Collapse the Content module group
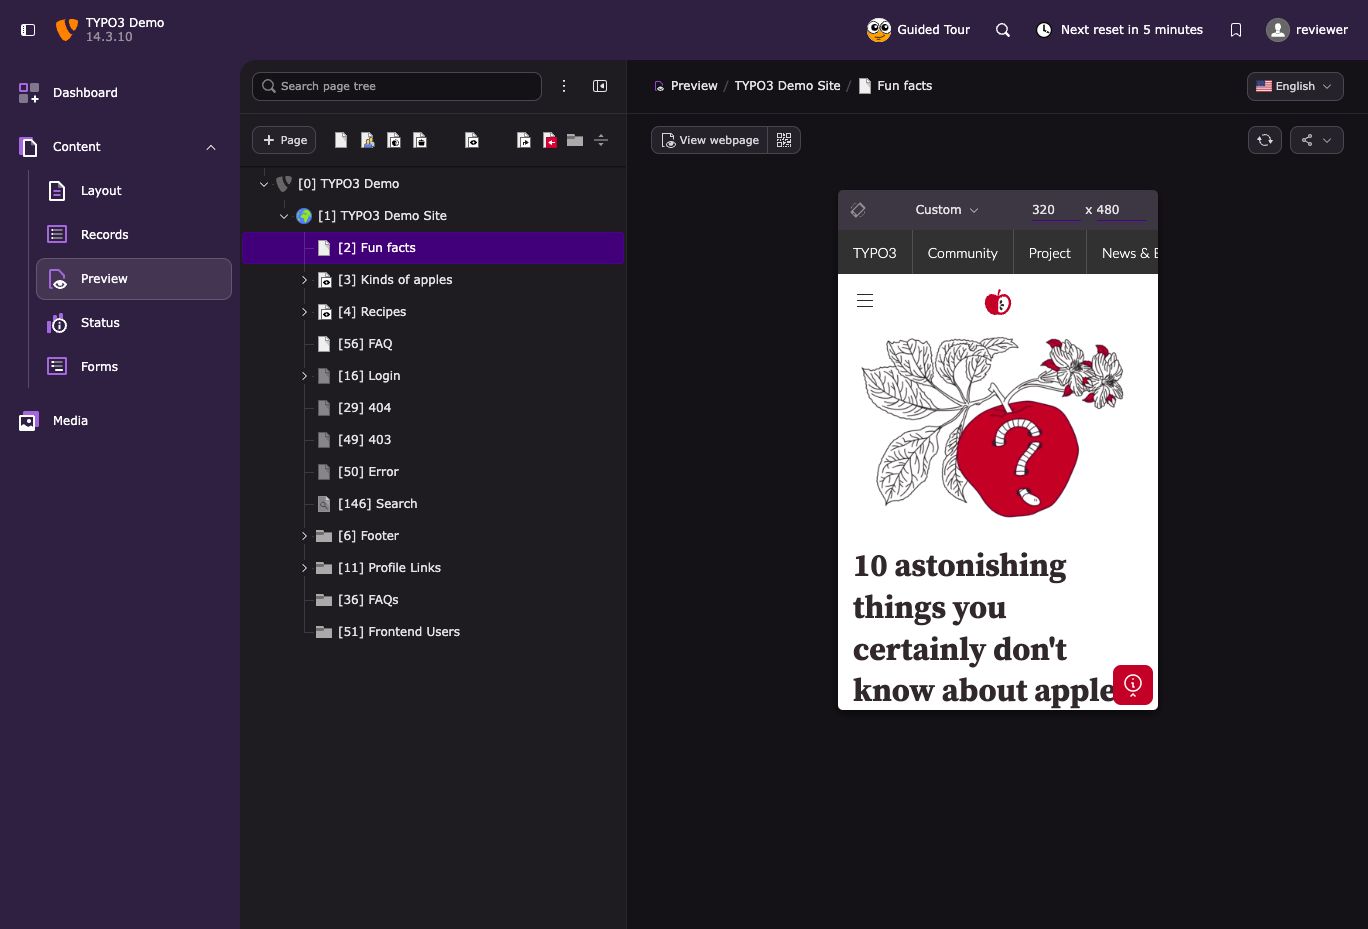The image size is (1368, 929). pos(211,147)
